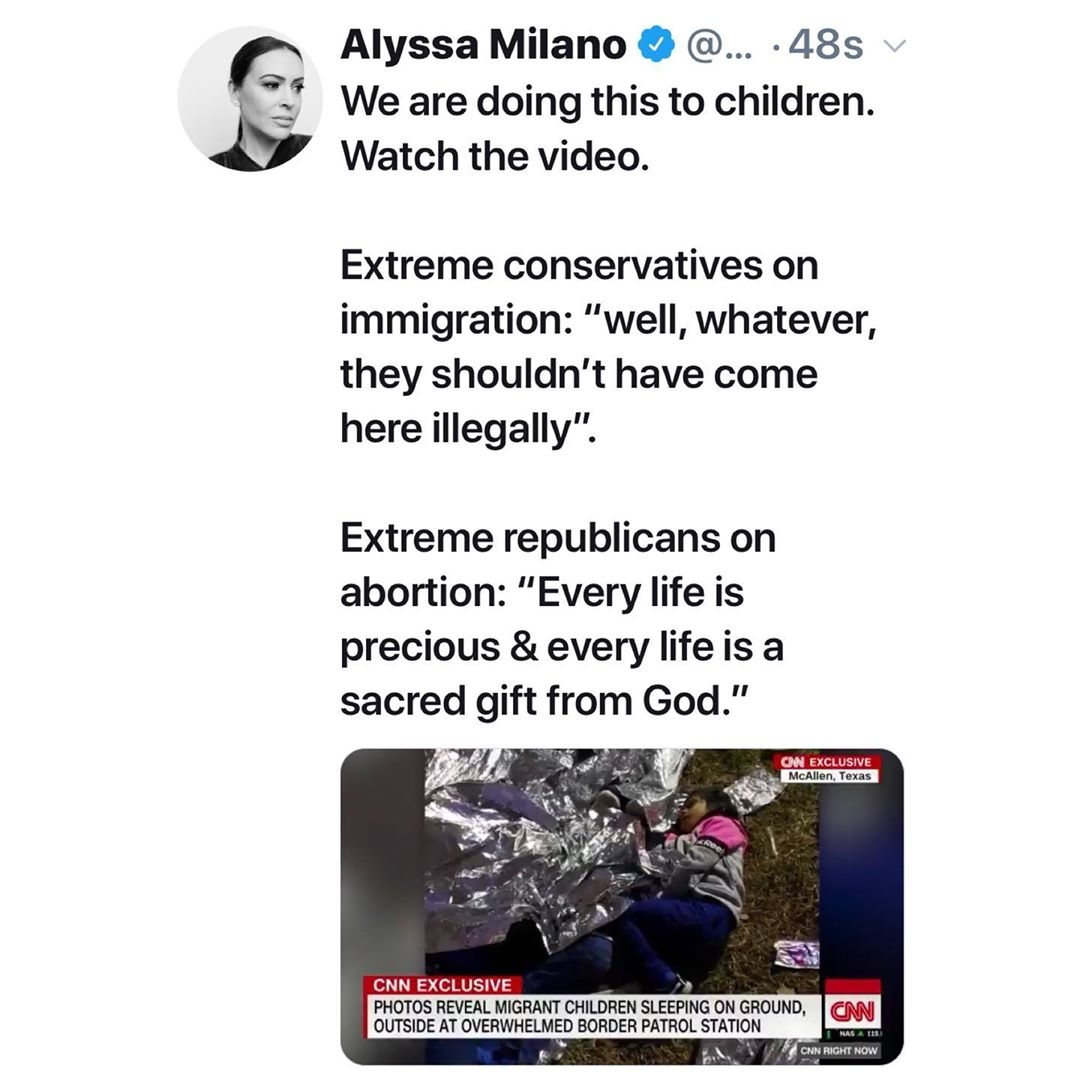Screen dimensions: 1080x1080
Task: Click the PHOTOS REVEAL MIGRANT CHILDREN headline
Action: pyautogui.click(x=591, y=1016)
